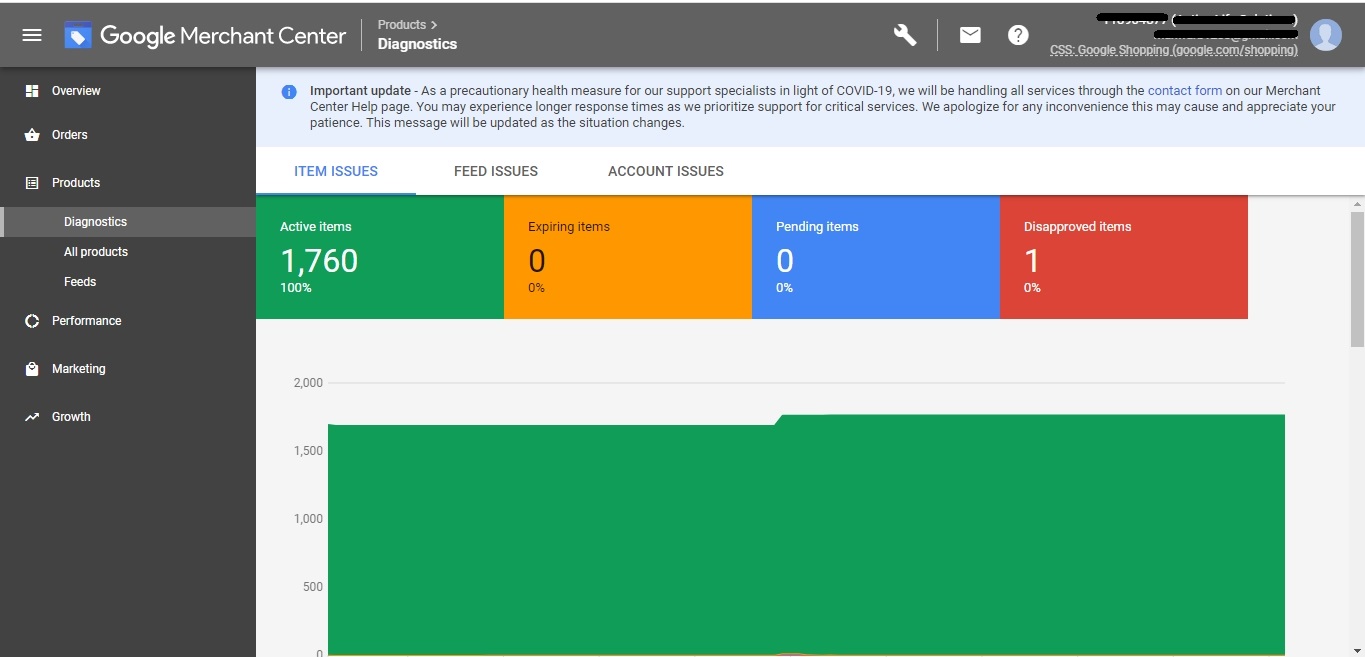Select the red Disapproved items card
The height and width of the screenshot is (657, 1365).
click(x=1123, y=257)
